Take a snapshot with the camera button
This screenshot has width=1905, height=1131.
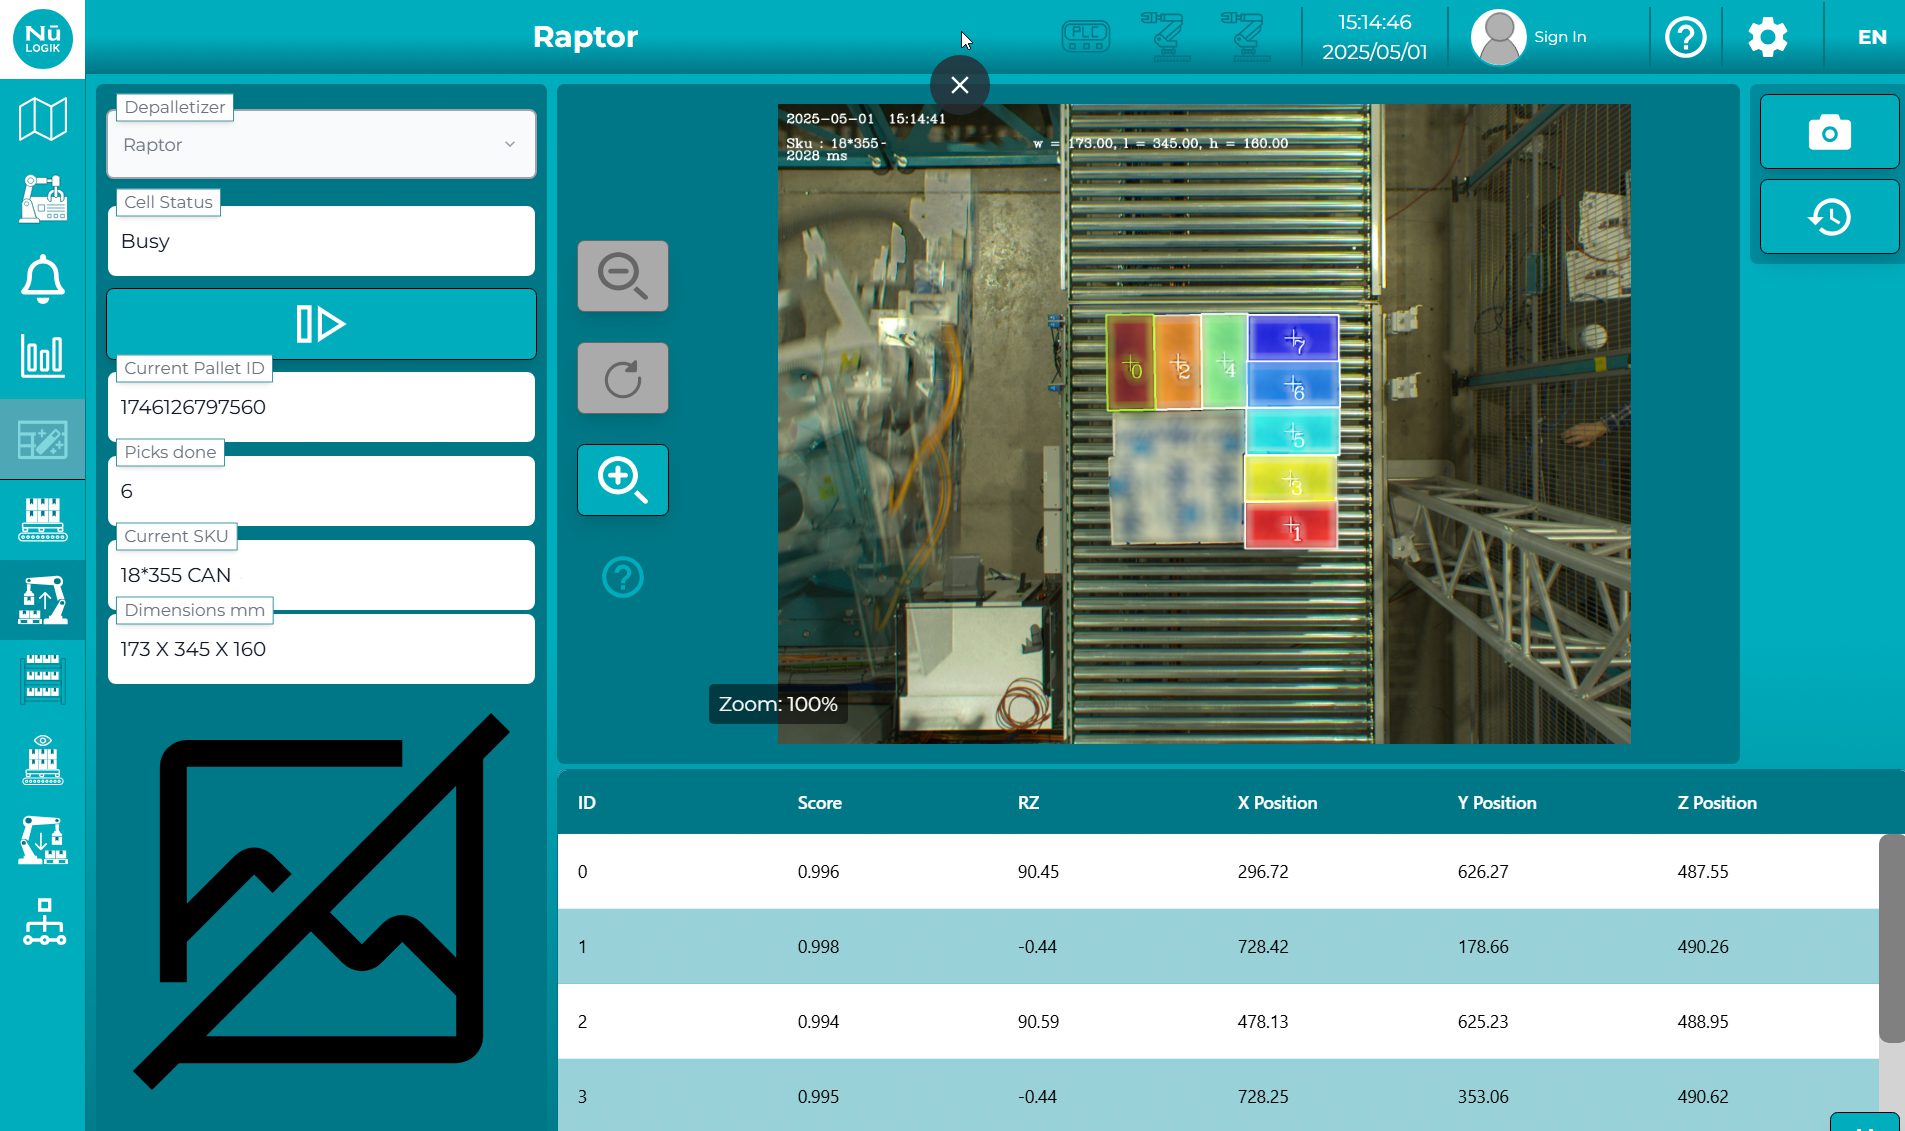click(1828, 131)
